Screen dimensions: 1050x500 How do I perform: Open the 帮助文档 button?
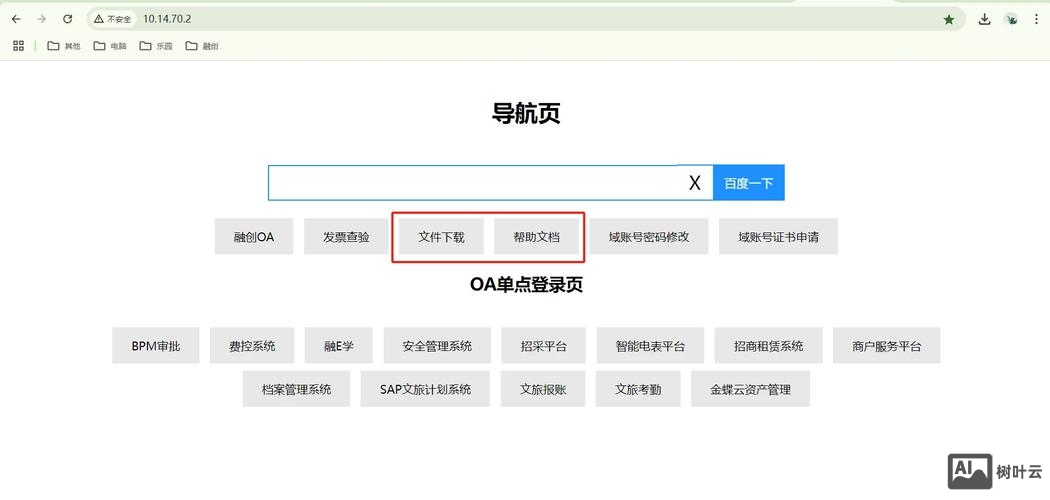[536, 236]
